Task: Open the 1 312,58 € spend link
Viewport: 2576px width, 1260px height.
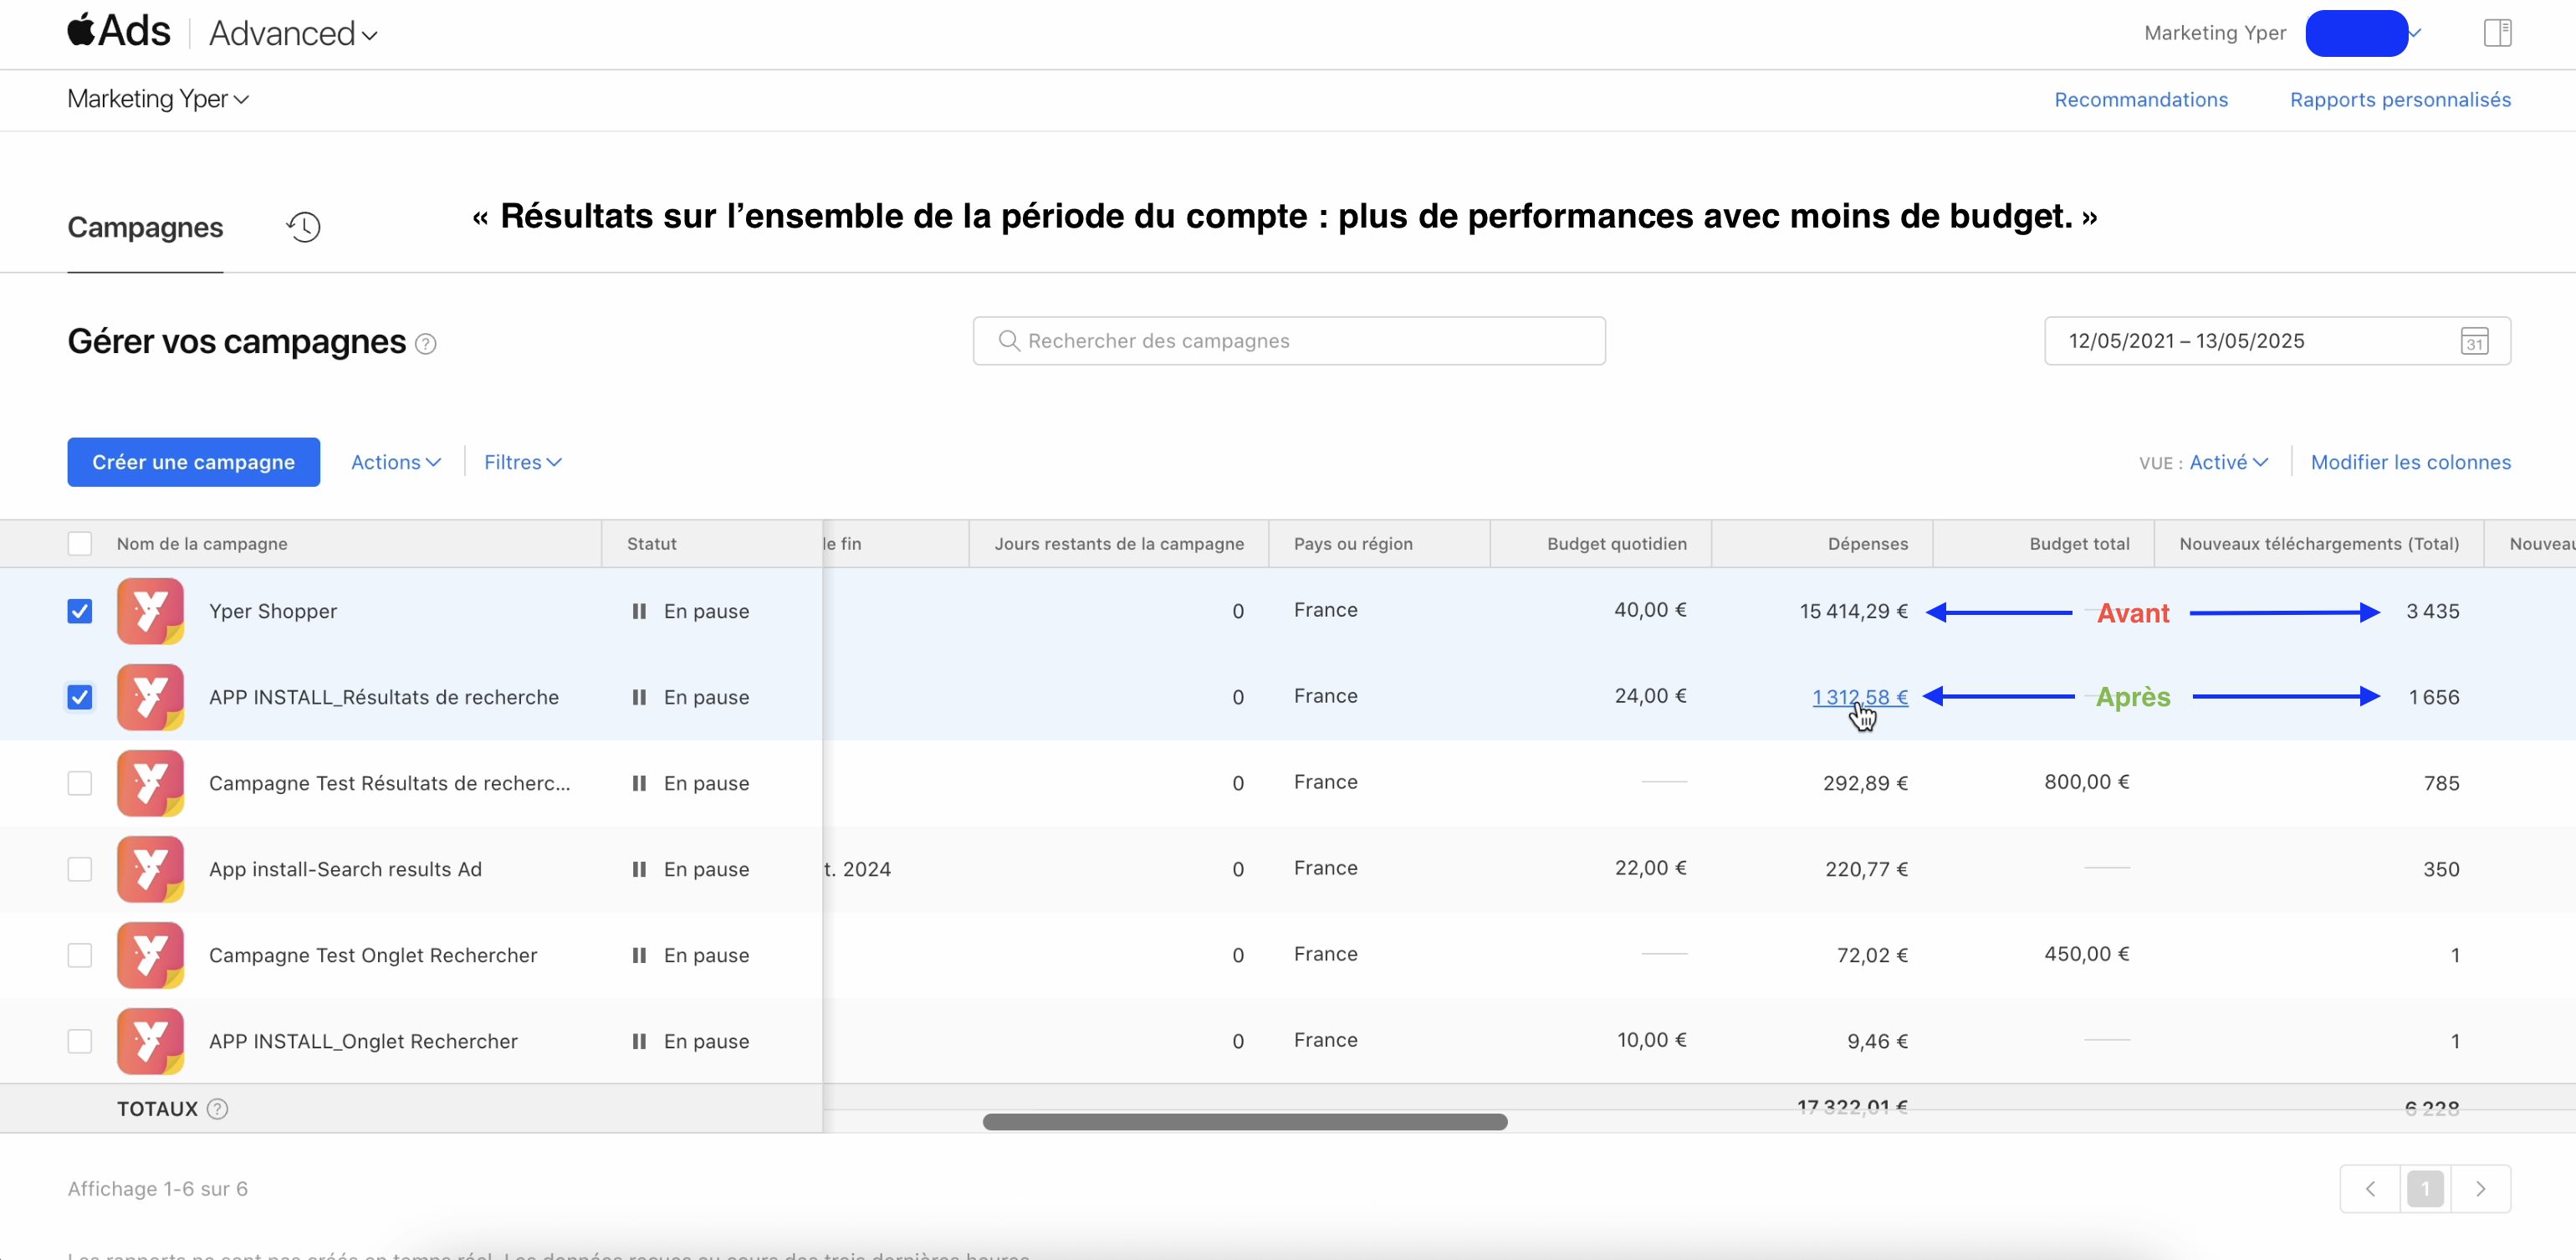Action: (x=1859, y=697)
